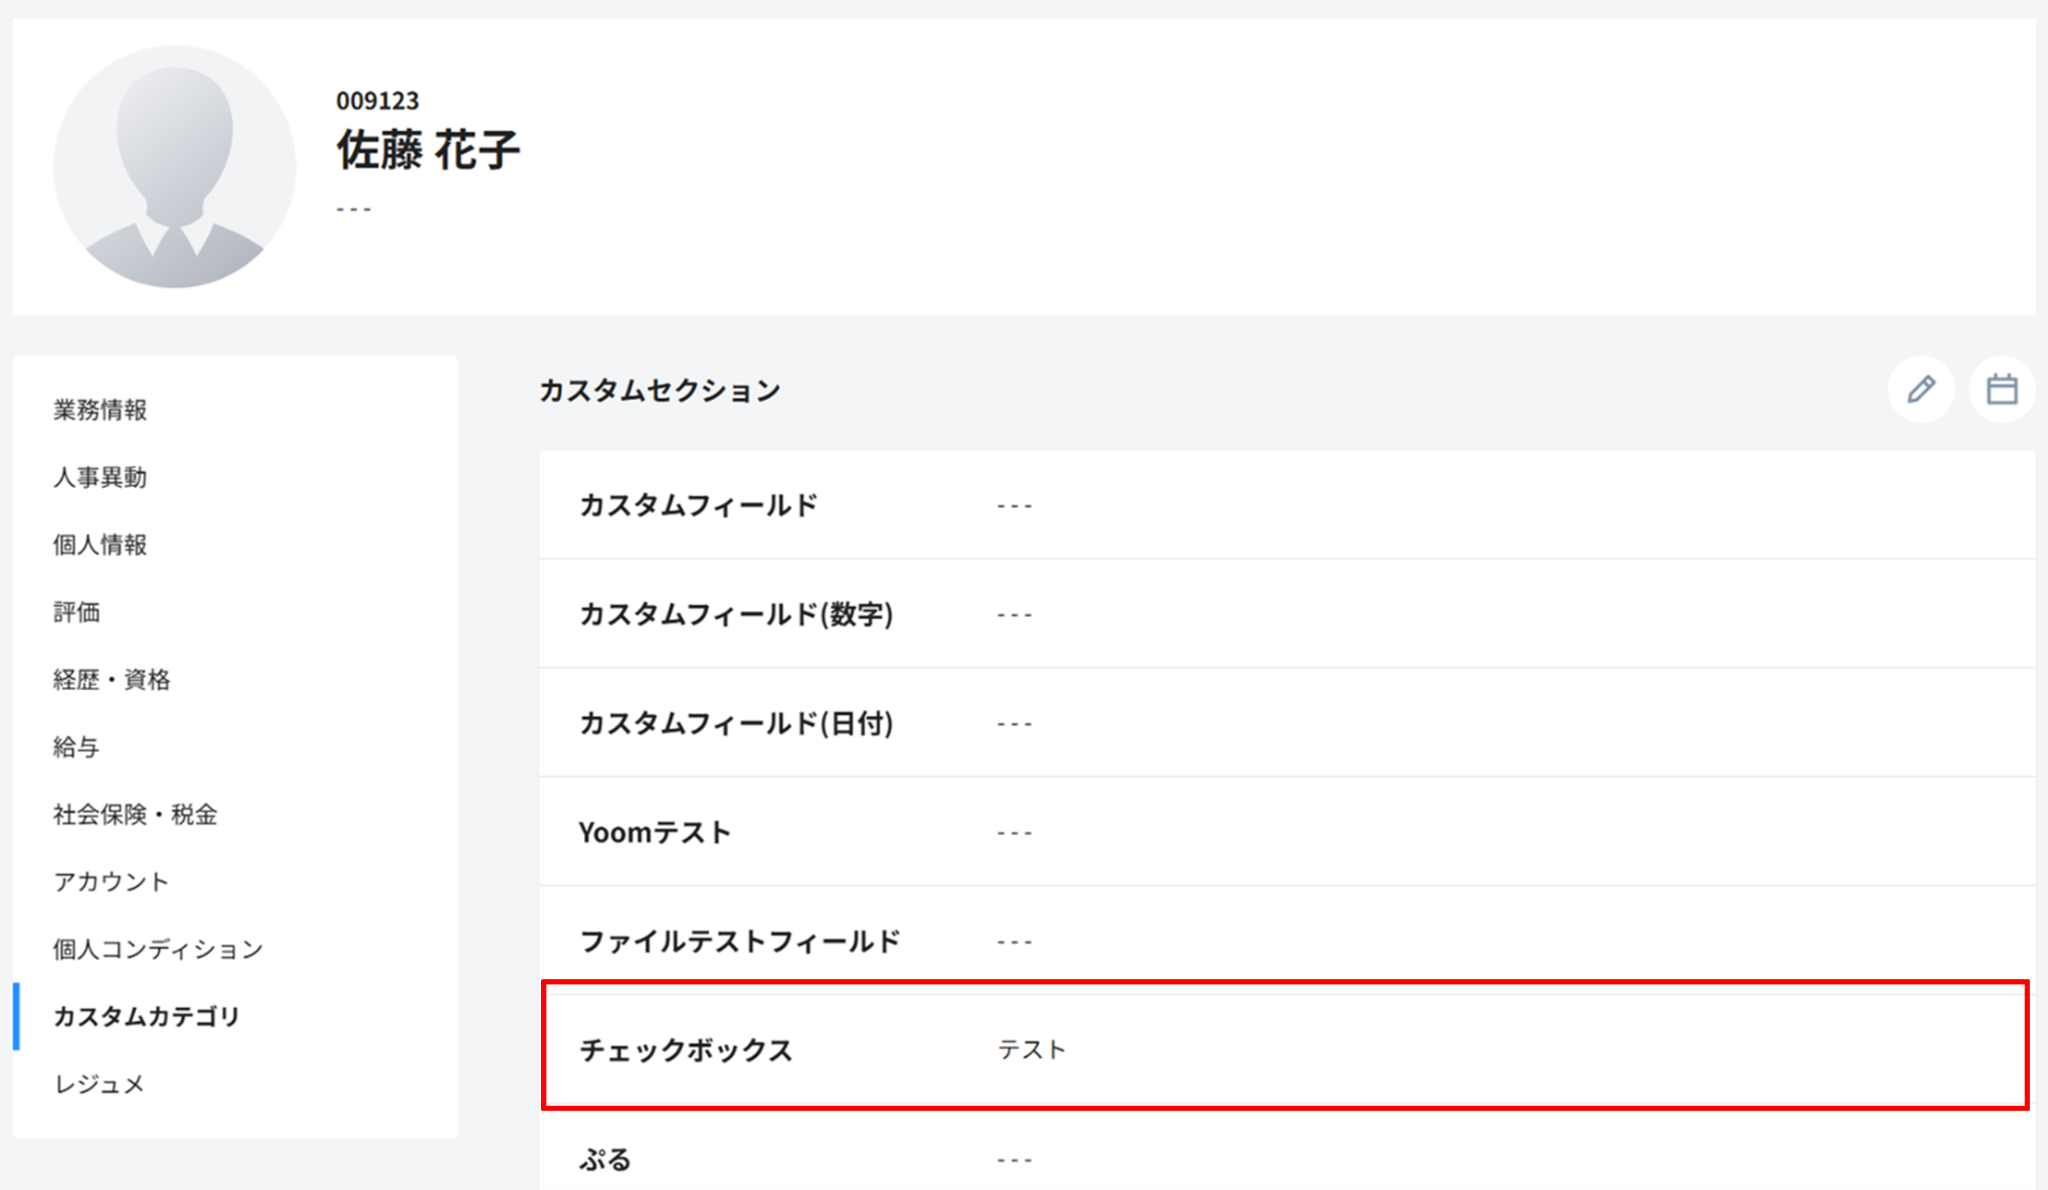Select 個人コンディション menu item
Image resolution: width=2048 pixels, height=1190 pixels.
[x=158, y=949]
